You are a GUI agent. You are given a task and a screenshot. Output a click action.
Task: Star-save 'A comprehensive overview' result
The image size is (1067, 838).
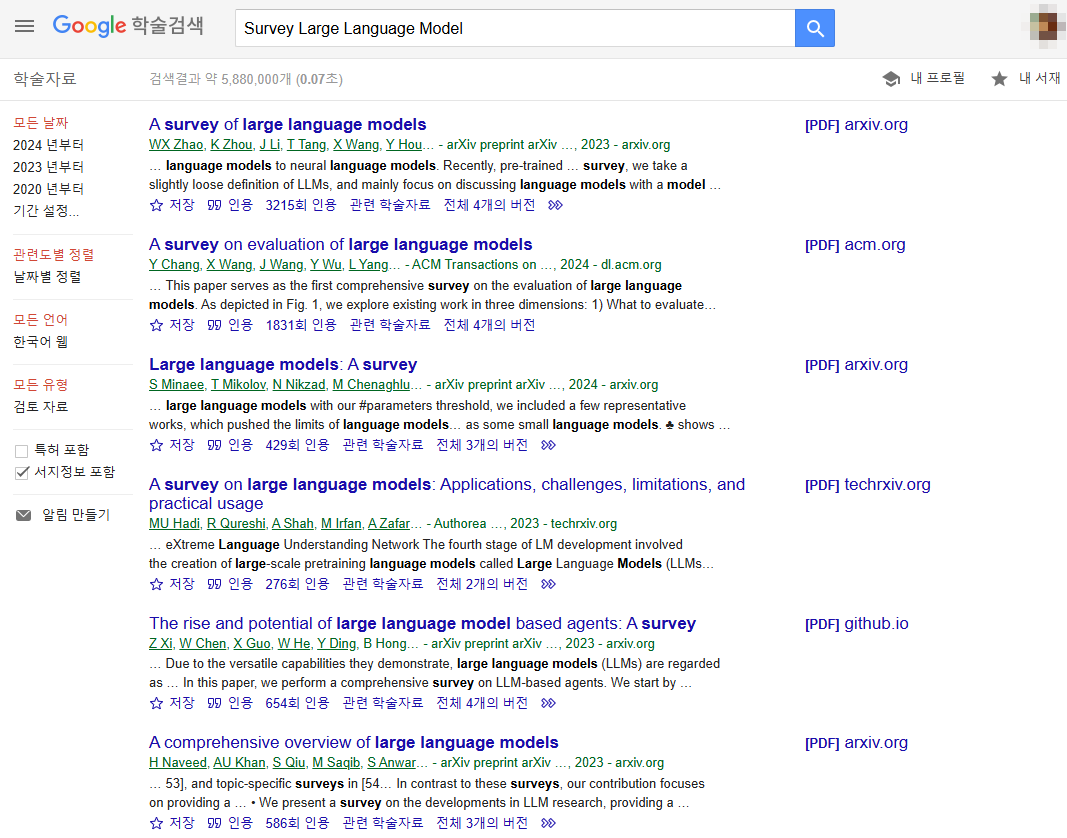(x=156, y=823)
